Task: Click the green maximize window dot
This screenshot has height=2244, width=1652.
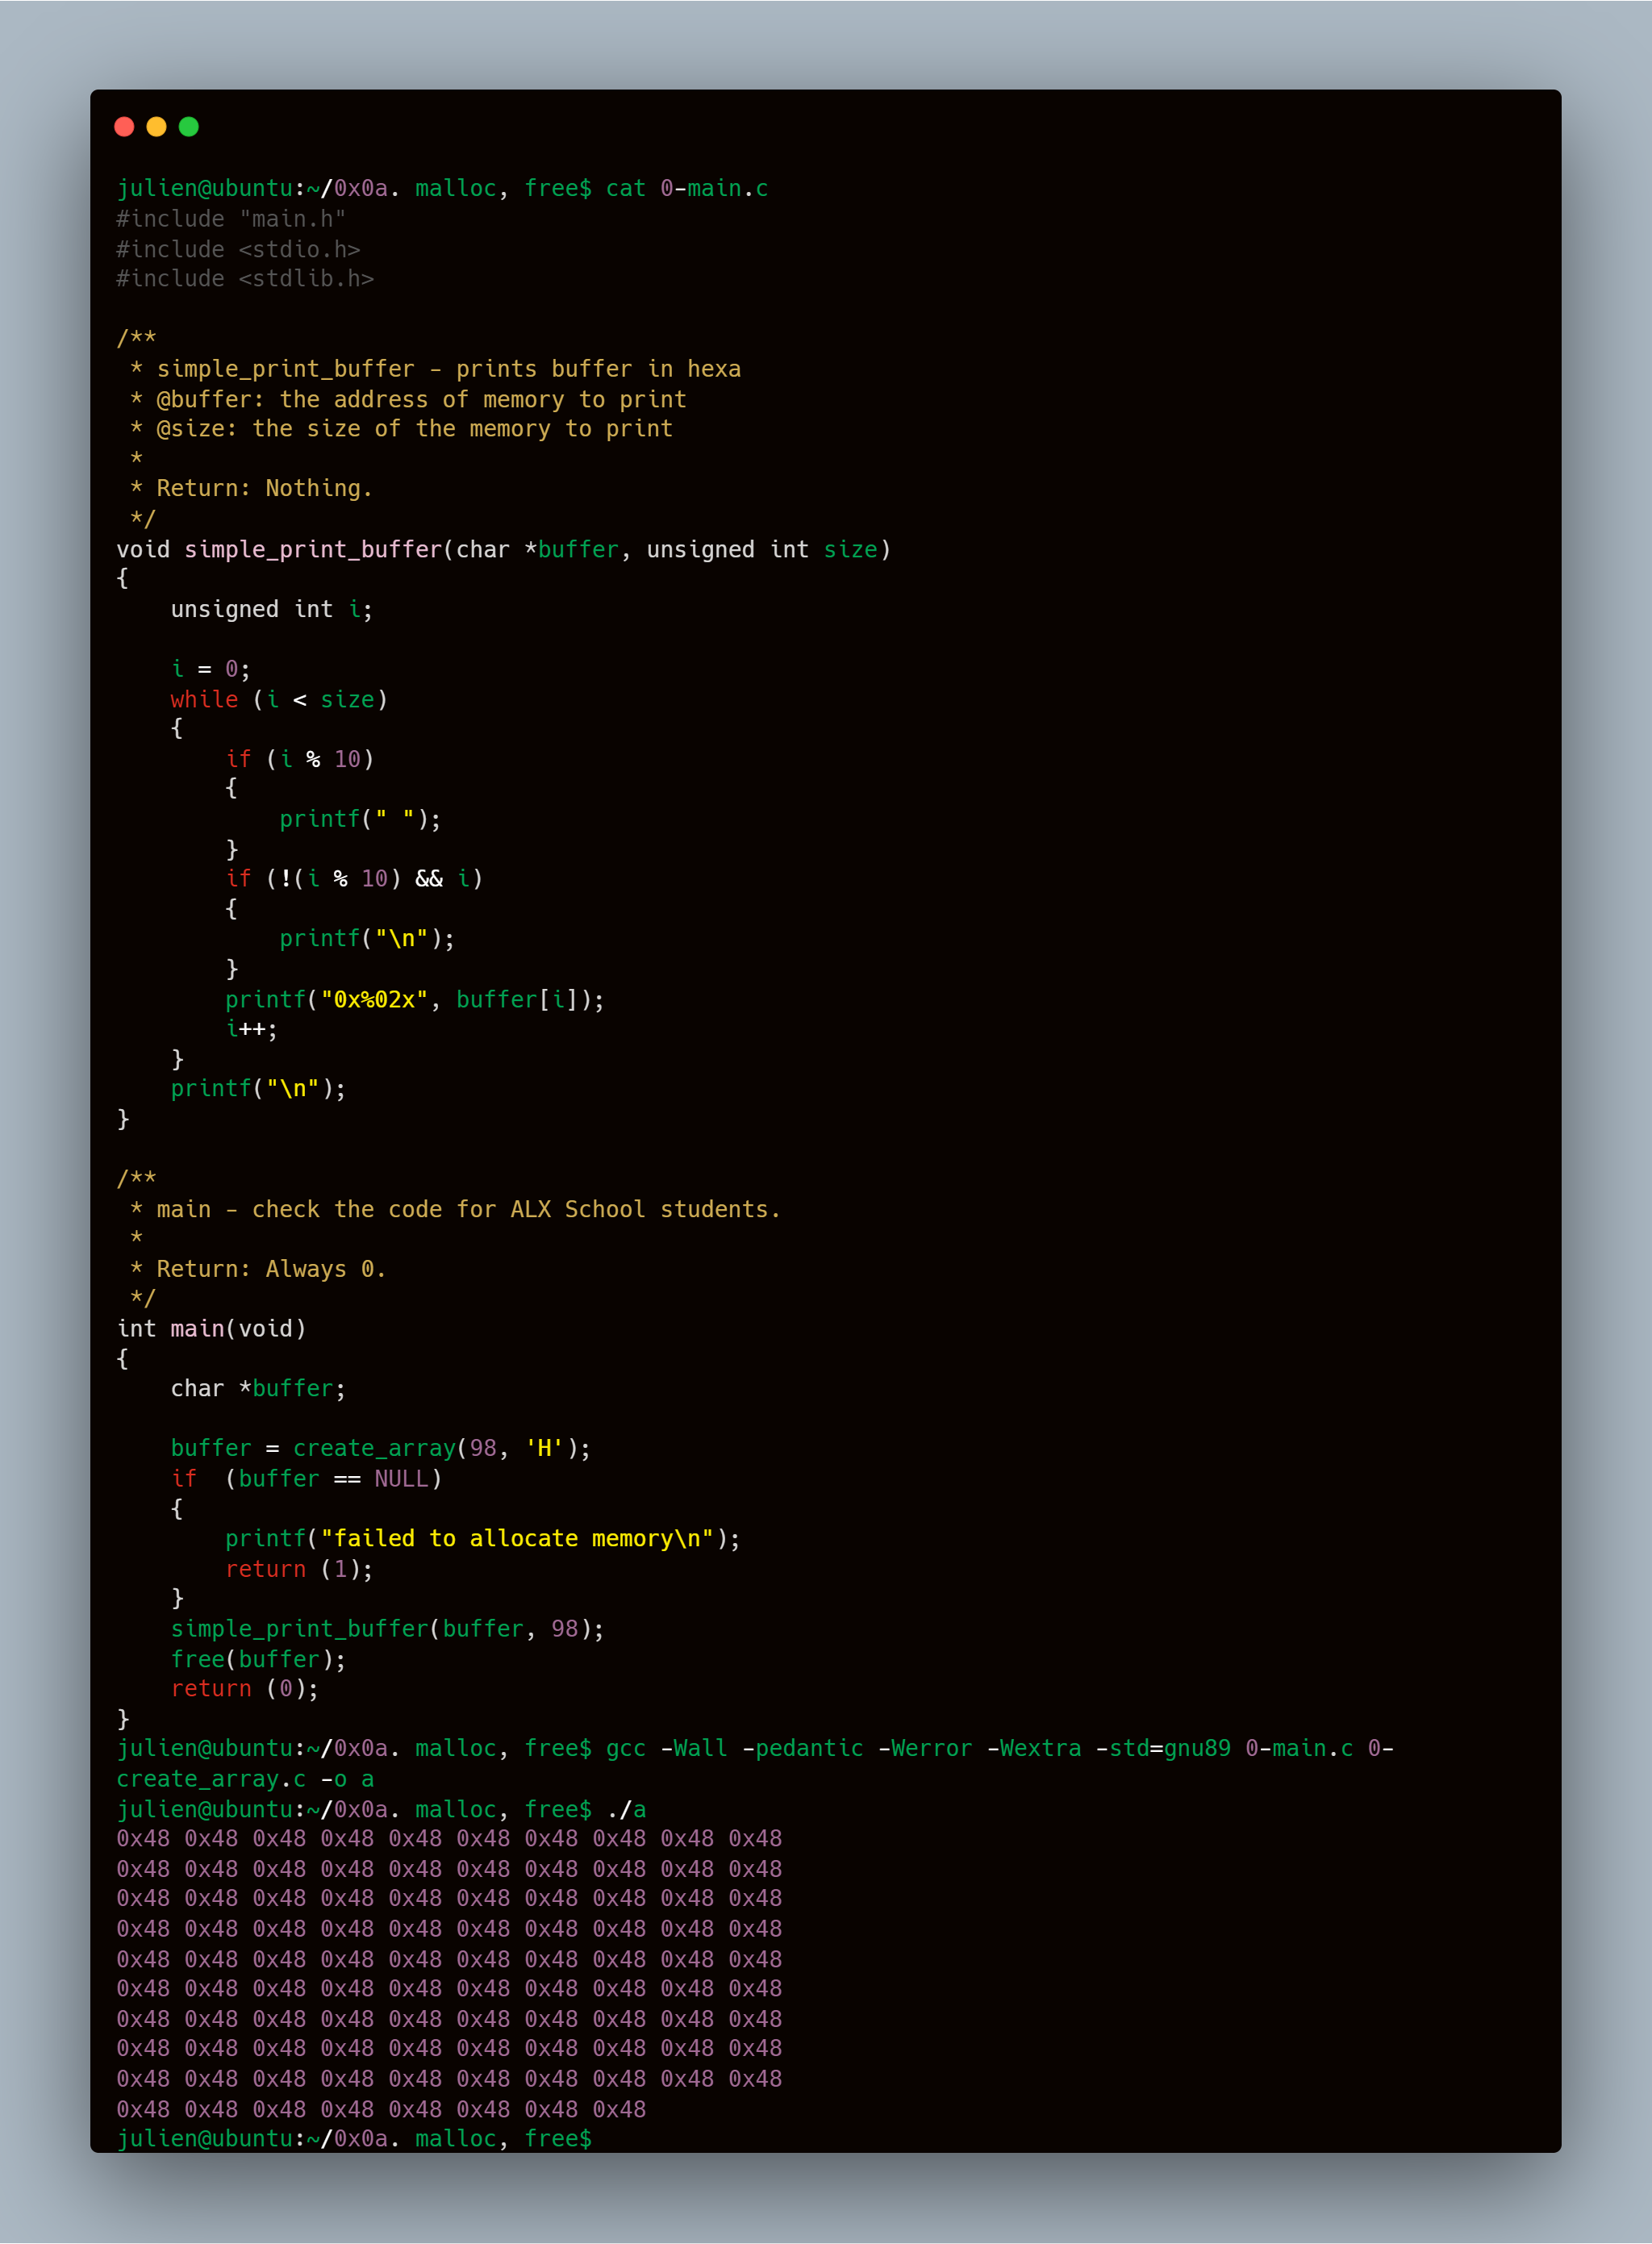Action: click(x=188, y=127)
